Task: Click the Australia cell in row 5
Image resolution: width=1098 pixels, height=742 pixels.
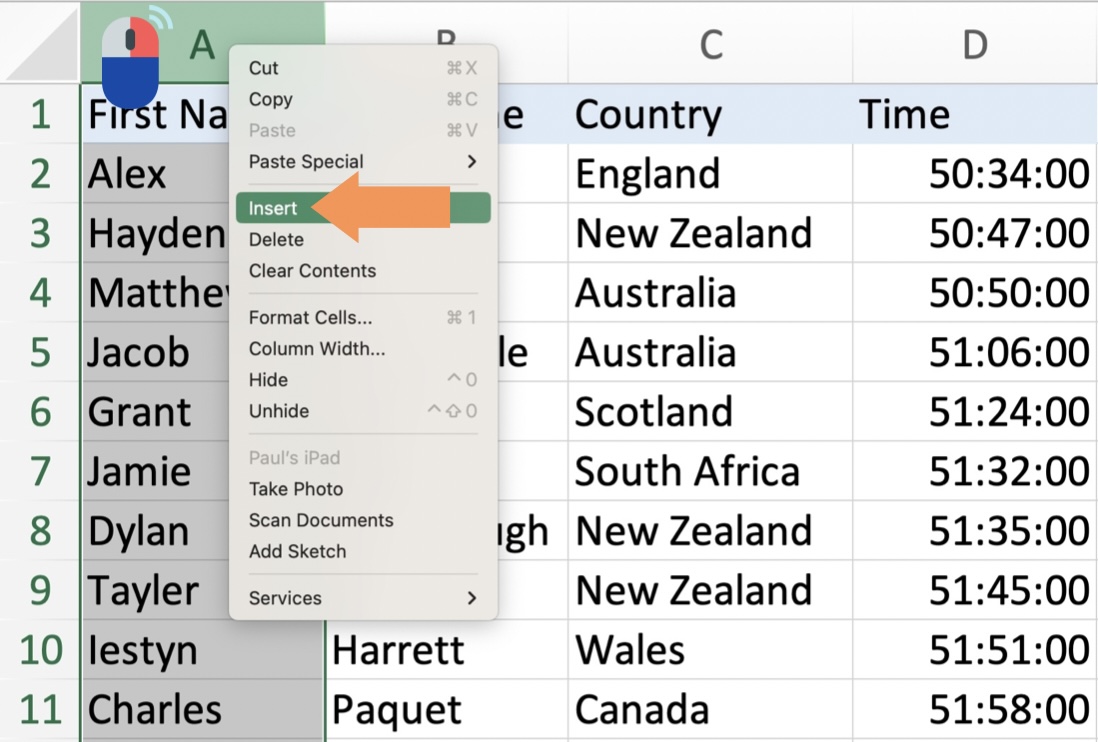Action: tap(711, 352)
